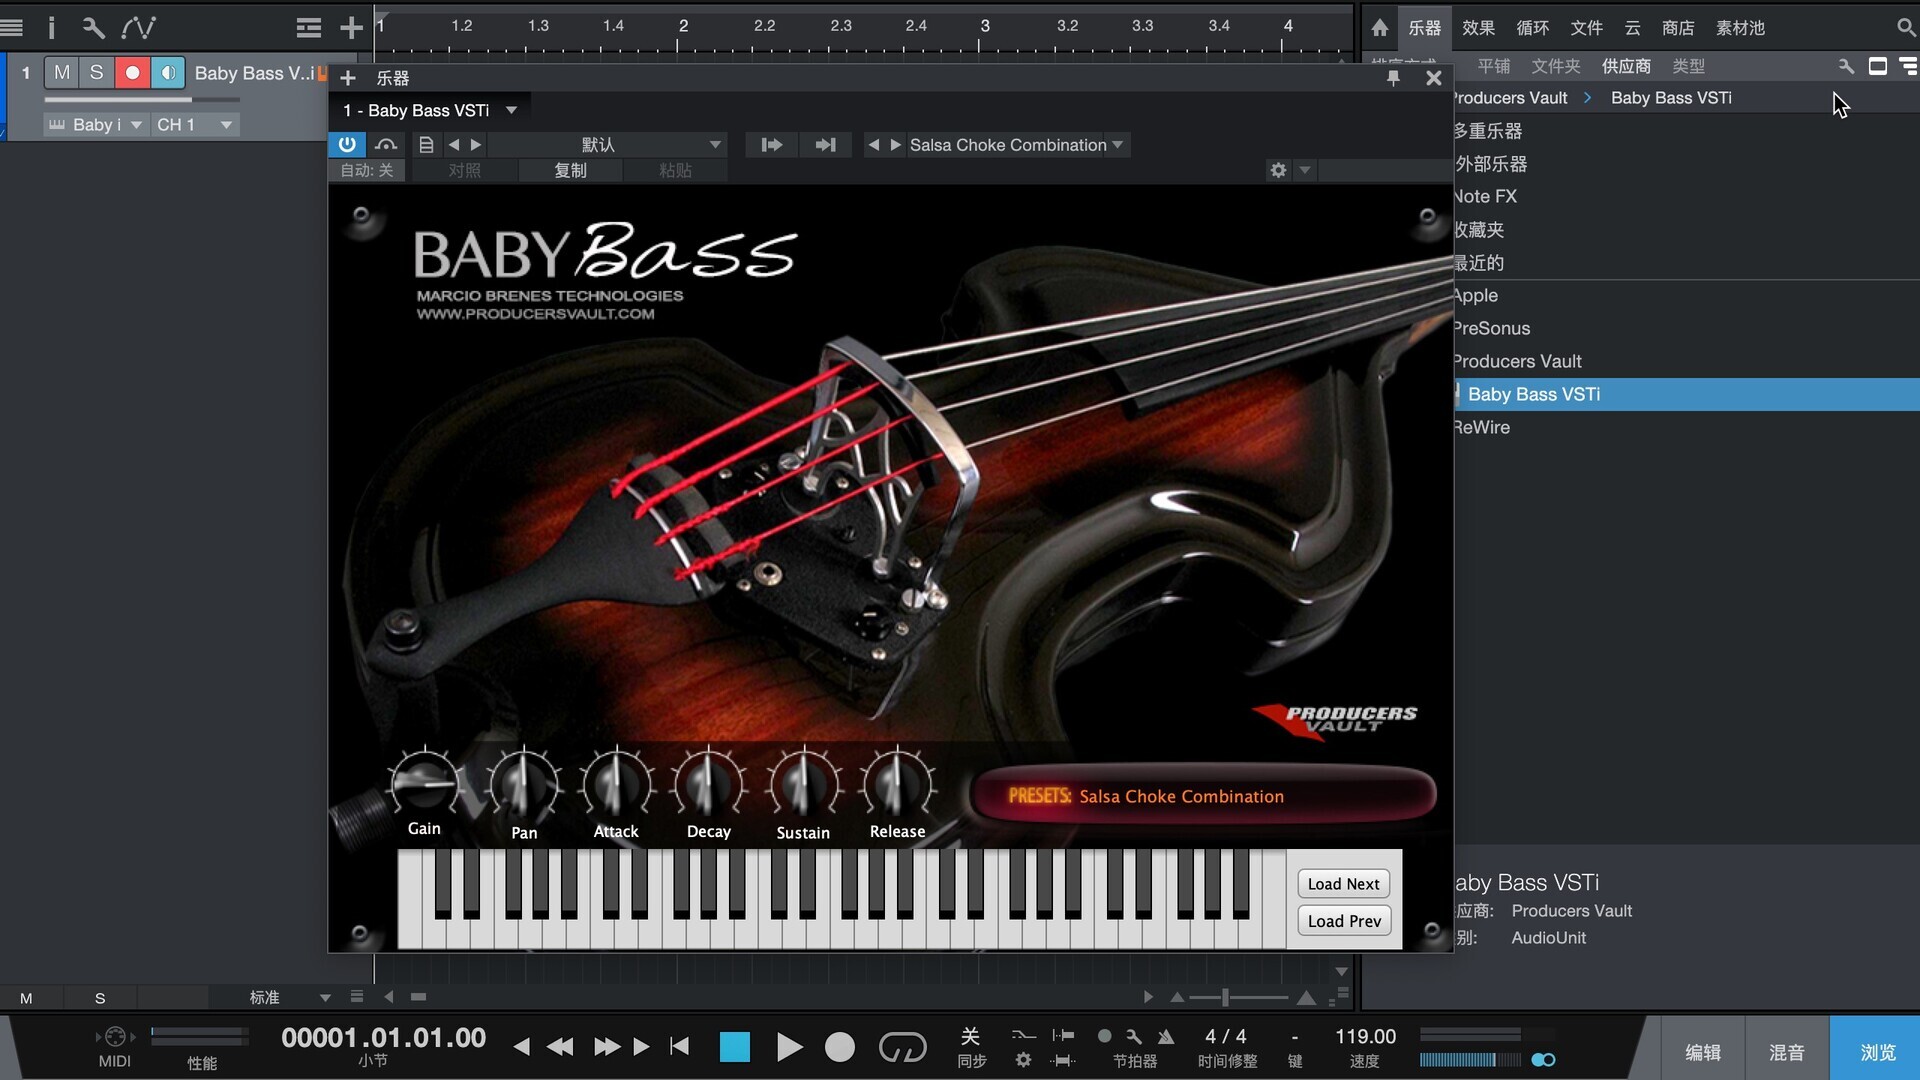Go to browser home icon
This screenshot has width=1920, height=1080.
[x=1380, y=28]
